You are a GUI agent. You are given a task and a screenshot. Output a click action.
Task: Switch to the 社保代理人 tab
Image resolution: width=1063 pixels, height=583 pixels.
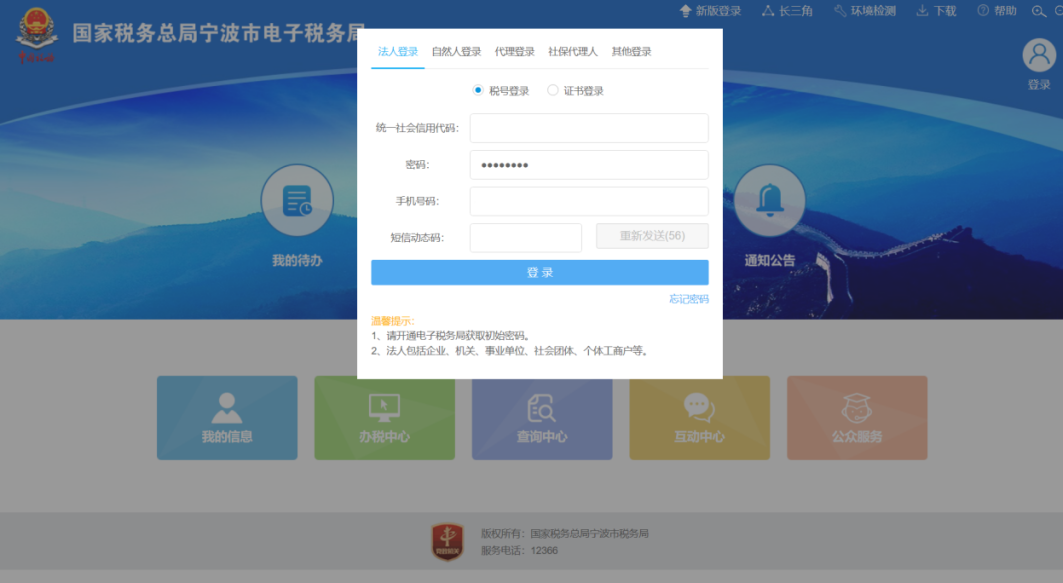pyautogui.click(x=573, y=52)
